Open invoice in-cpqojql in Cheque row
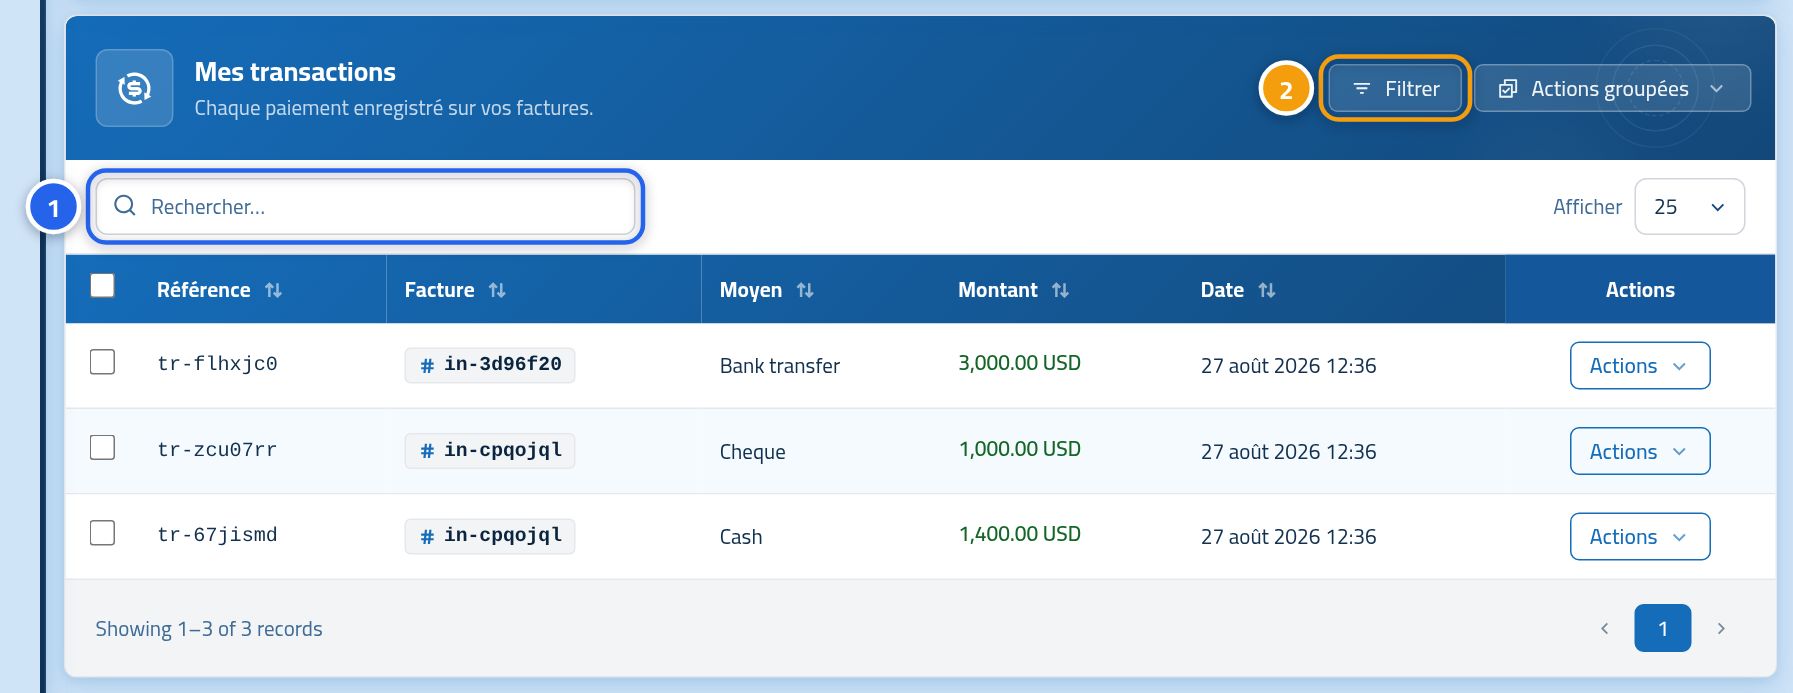The image size is (1793, 693). 490,451
